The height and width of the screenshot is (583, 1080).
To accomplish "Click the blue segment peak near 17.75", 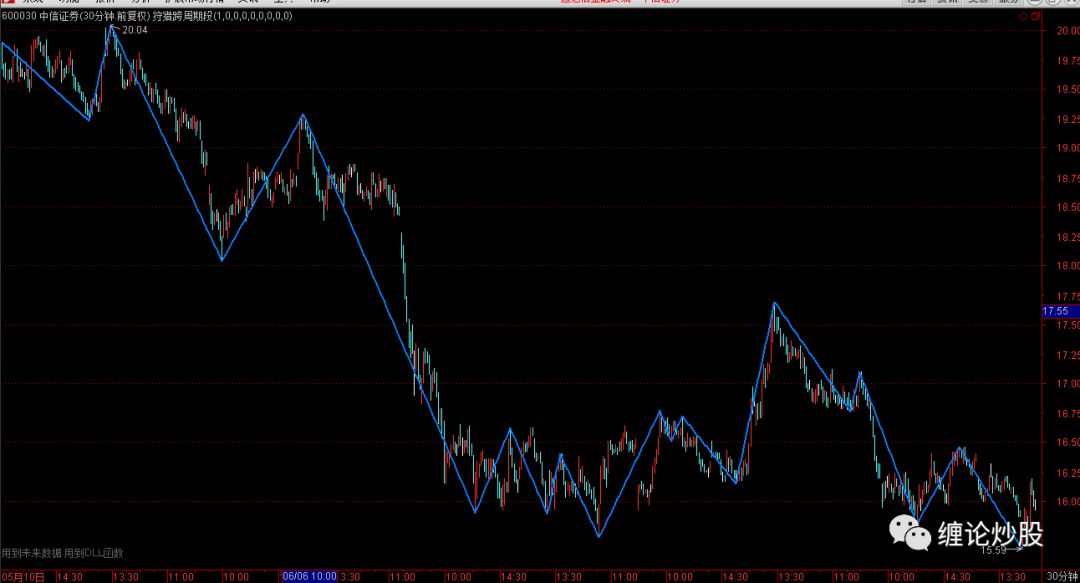I will 773,302.
